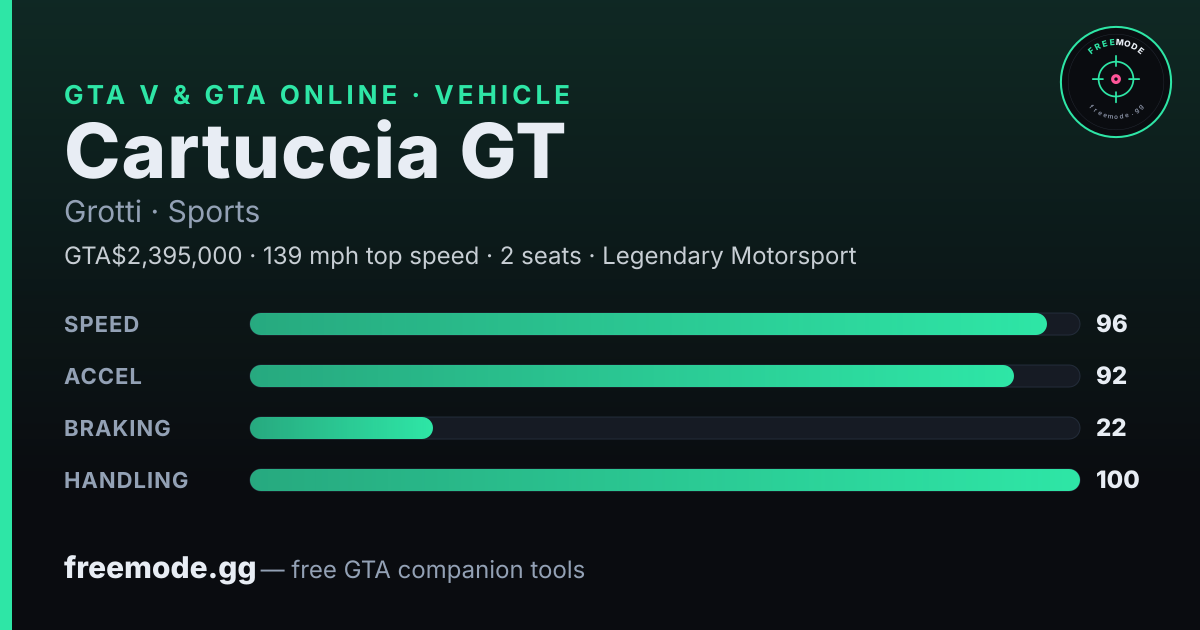1200x630 pixels.
Task: Click the HANDLING label
Action: point(127,480)
